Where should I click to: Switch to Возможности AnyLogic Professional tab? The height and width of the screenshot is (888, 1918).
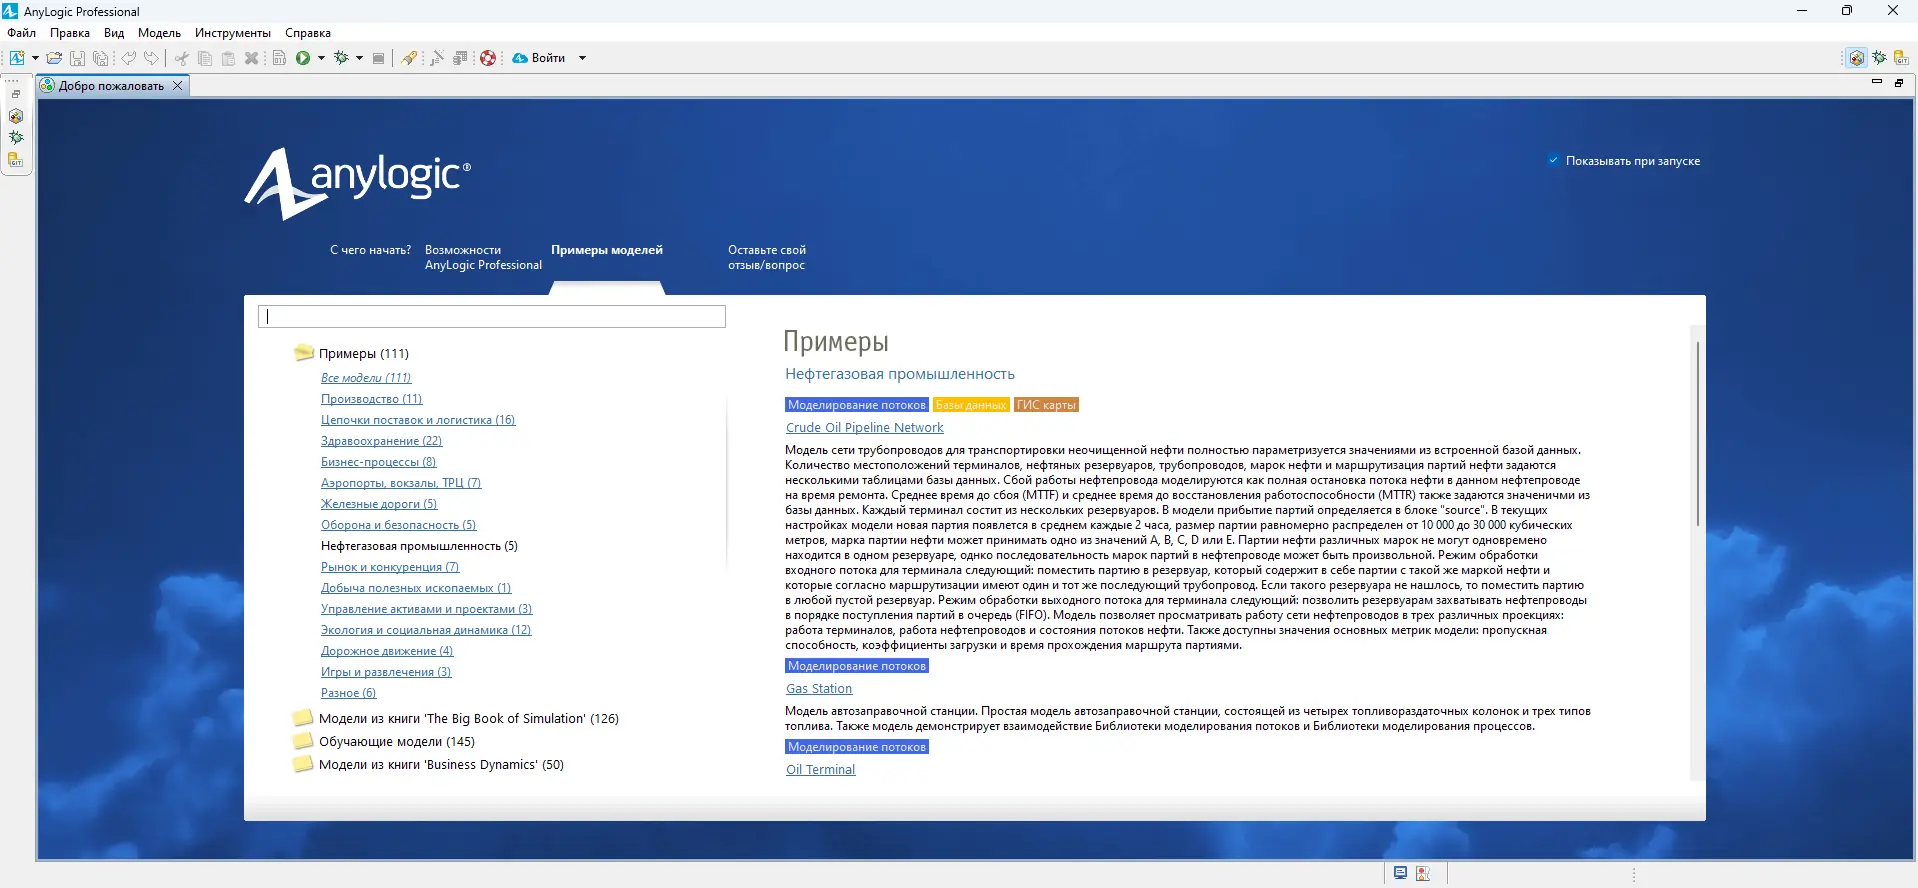point(483,258)
